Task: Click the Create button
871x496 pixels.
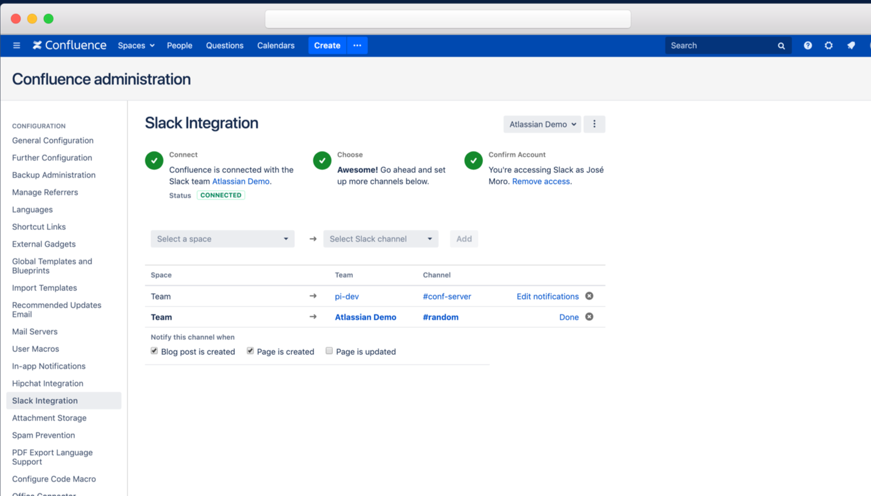Action: (x=327, y=46)
